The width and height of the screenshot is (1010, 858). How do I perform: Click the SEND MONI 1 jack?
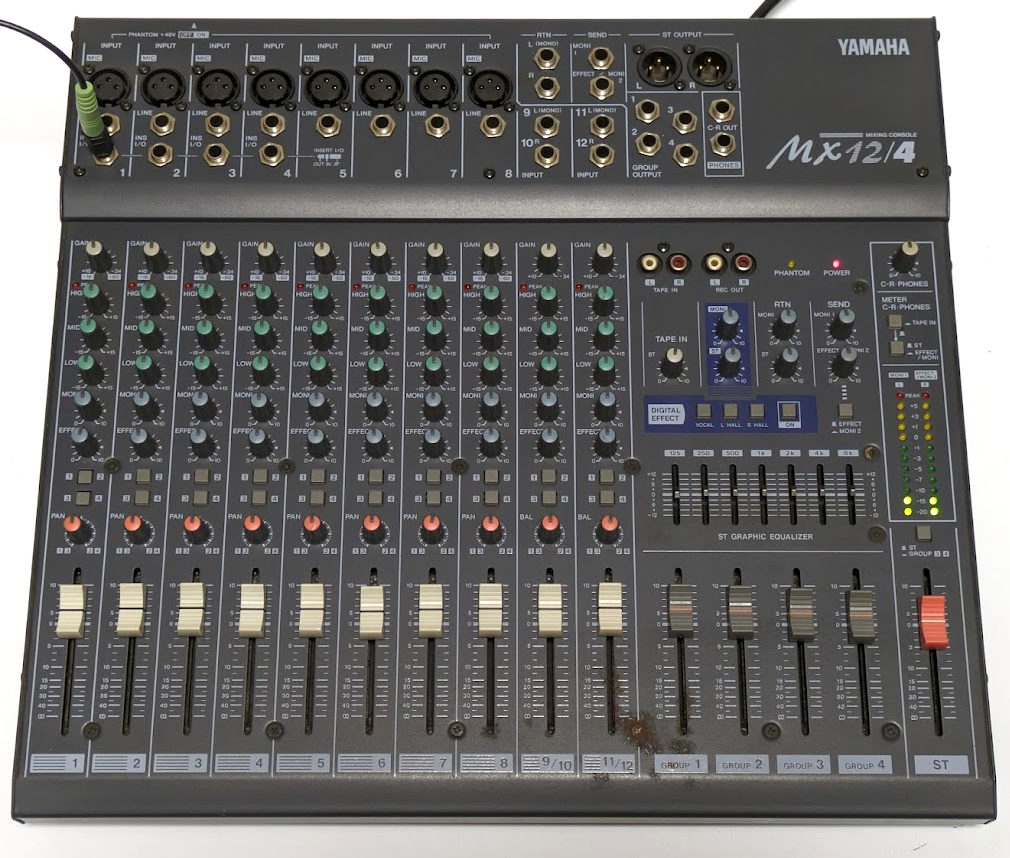tap(602, 59)
